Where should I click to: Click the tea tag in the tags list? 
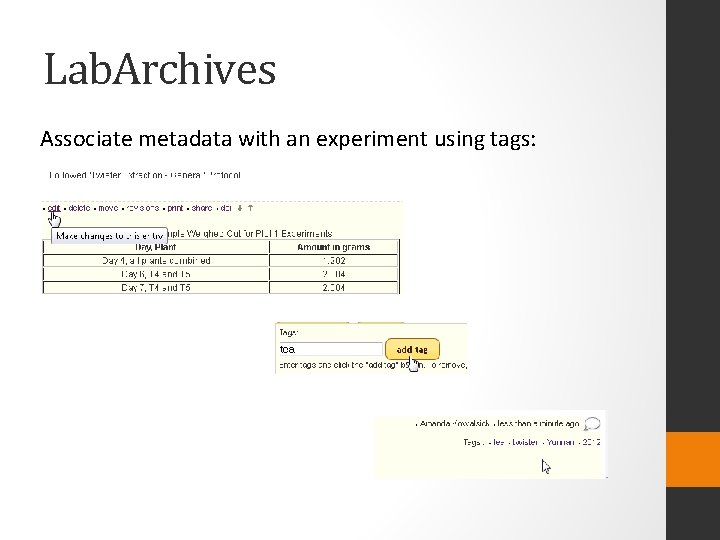point(498,442)
